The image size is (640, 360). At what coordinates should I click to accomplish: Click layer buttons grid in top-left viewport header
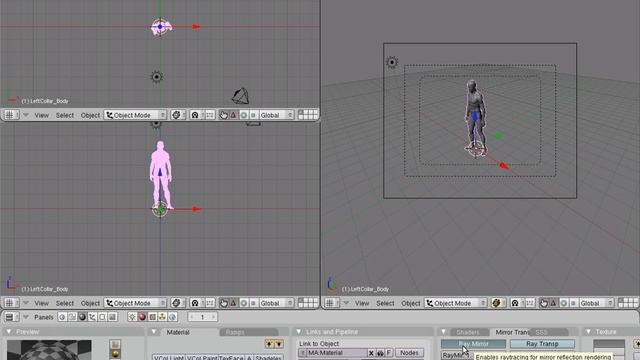click(308, 115)
